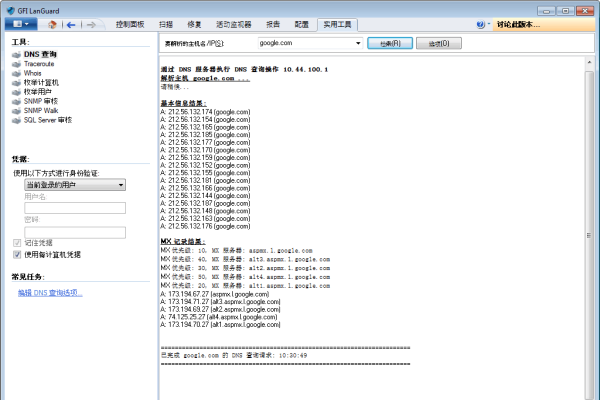Viewport: 600px width, 400px height.
Task: Open the 编辑 DNS 查询选项 link
Action: click(50, 293)
